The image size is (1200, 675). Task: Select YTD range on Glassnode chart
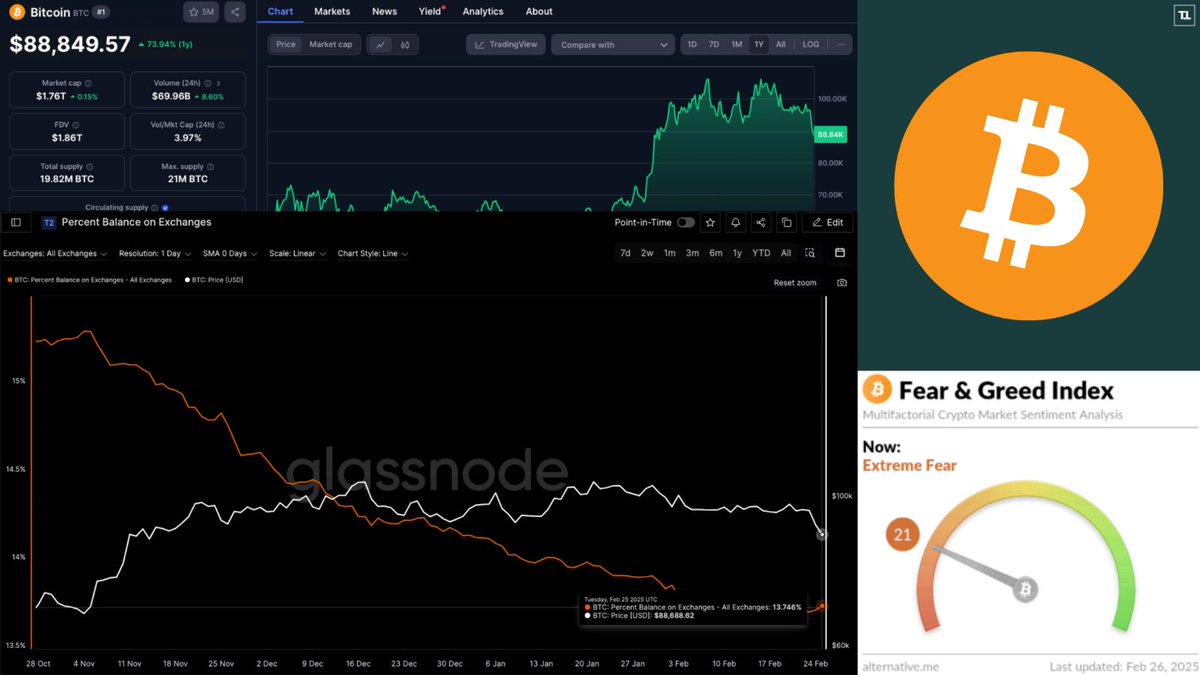click(761, 253)
